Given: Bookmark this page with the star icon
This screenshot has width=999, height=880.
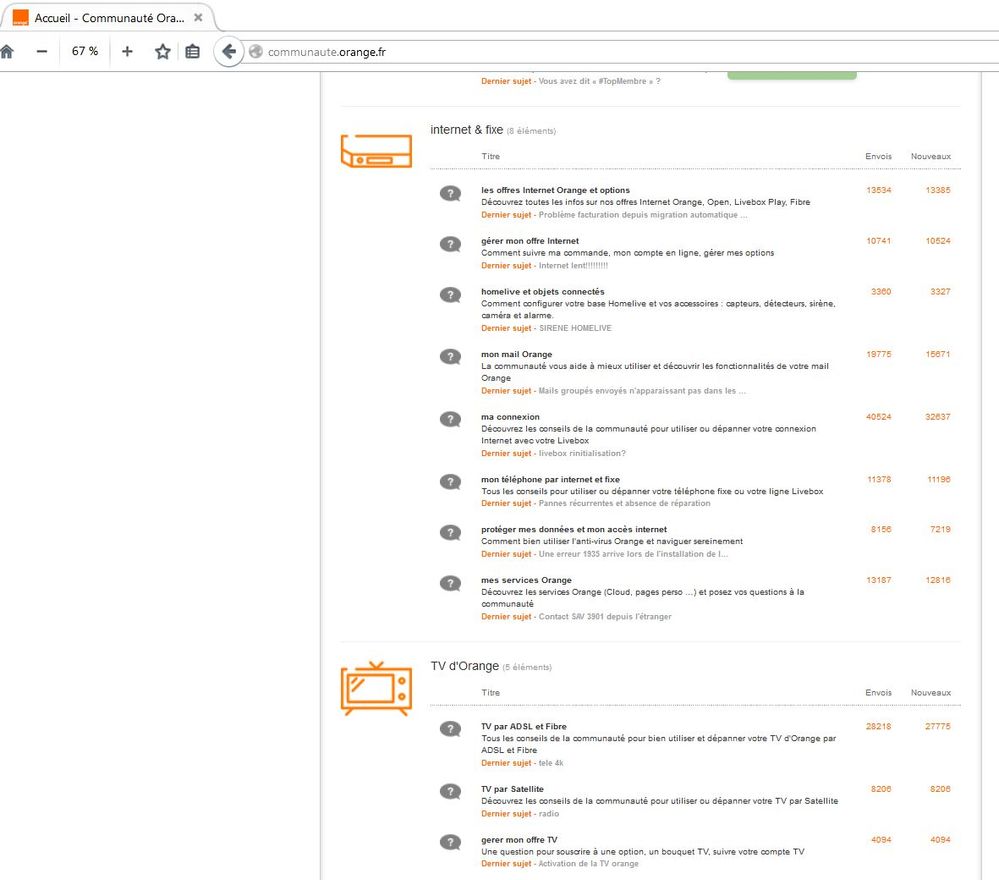Looking at the screenshot, I should pos(162,52).
